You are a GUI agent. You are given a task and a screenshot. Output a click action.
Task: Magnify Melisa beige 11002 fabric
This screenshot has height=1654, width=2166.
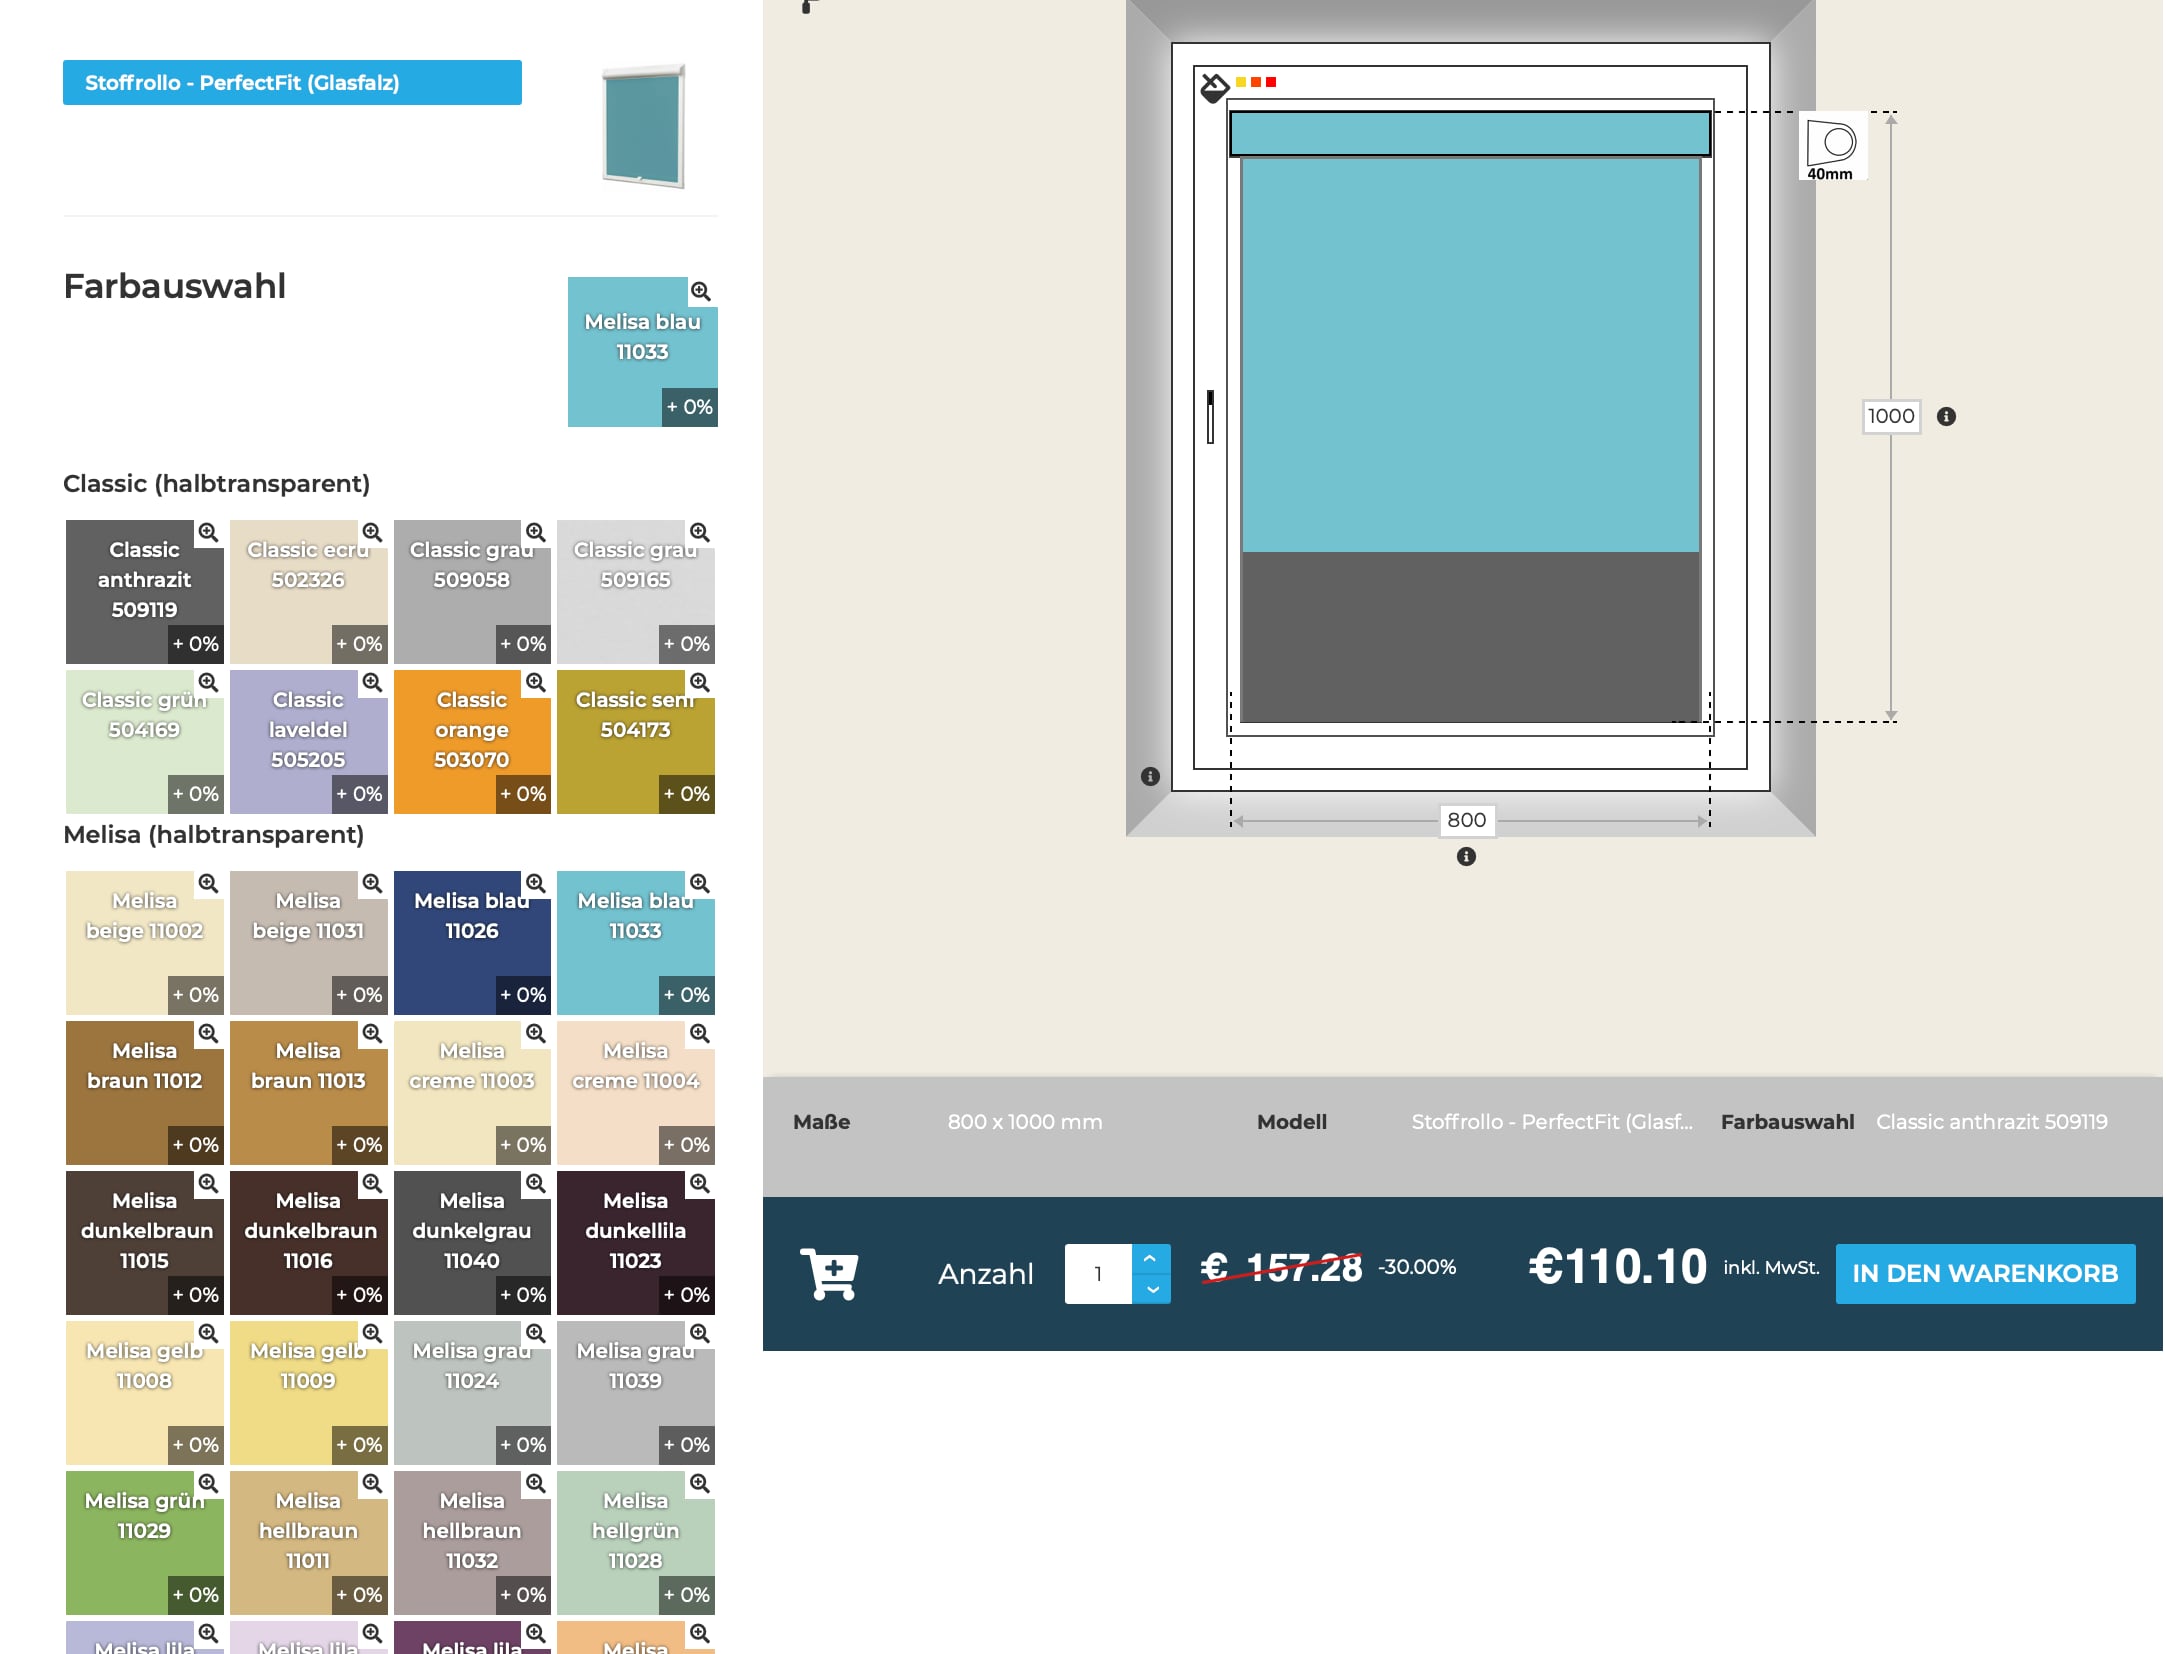(208, 883)
